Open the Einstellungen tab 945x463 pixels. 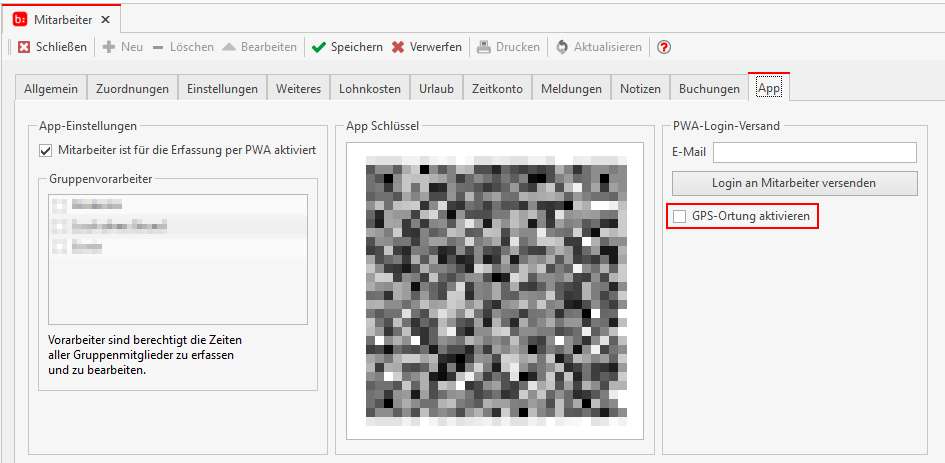[222, 89]
